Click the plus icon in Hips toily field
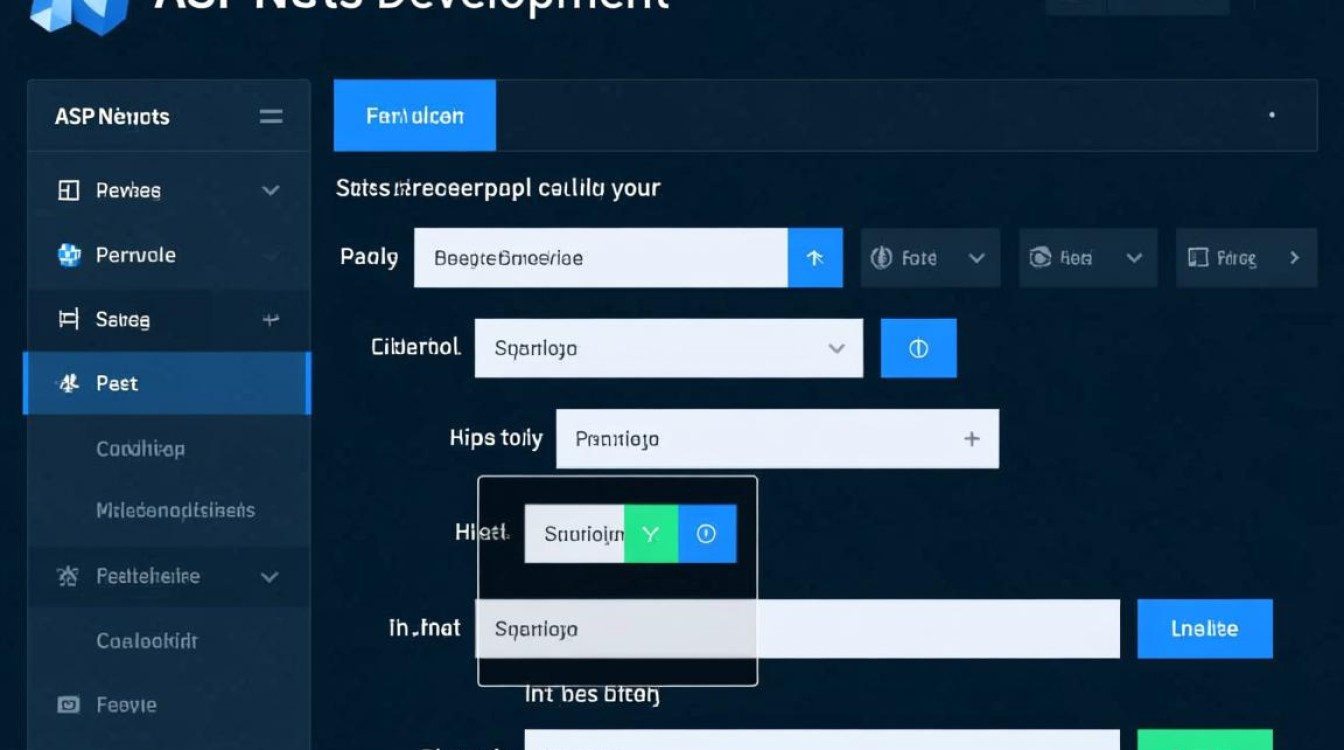 (971, 439)
